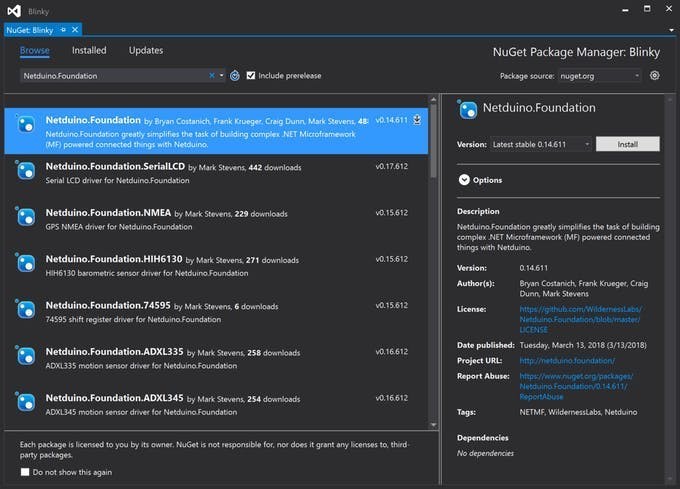The image size is (680, 489).
Task: Pin the NuGet: Blinky document tab
Action: [63, 30]
